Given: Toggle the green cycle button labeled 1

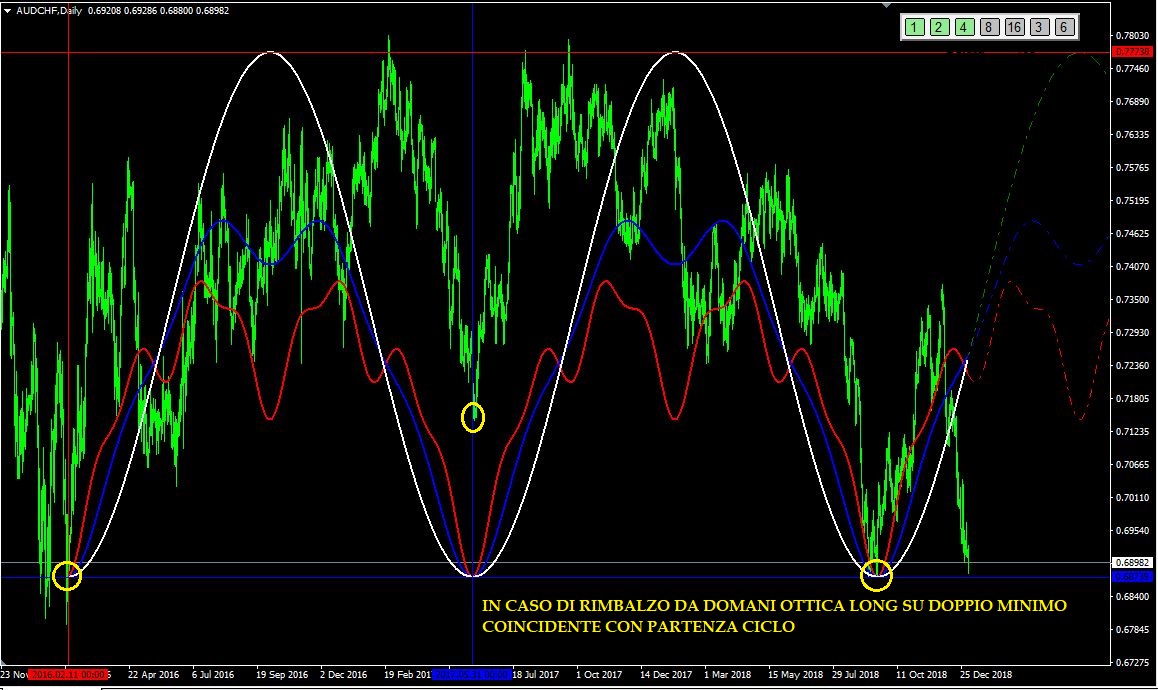Looking at the screenshot, I should pos(914,28).
